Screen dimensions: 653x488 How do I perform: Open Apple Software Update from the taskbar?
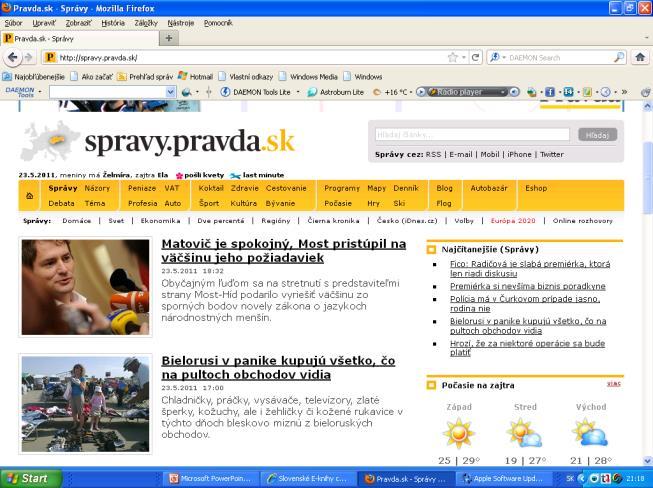pyautogui.click(x=503, y=478)
